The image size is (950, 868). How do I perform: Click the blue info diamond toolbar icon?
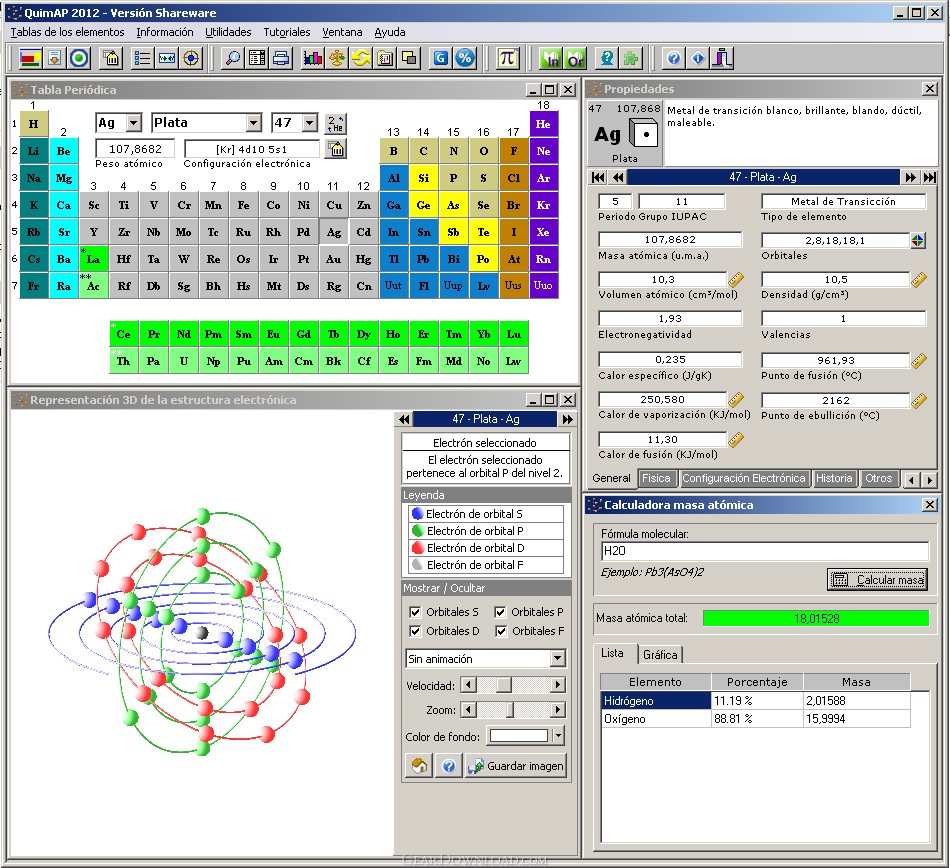(698, 58)
